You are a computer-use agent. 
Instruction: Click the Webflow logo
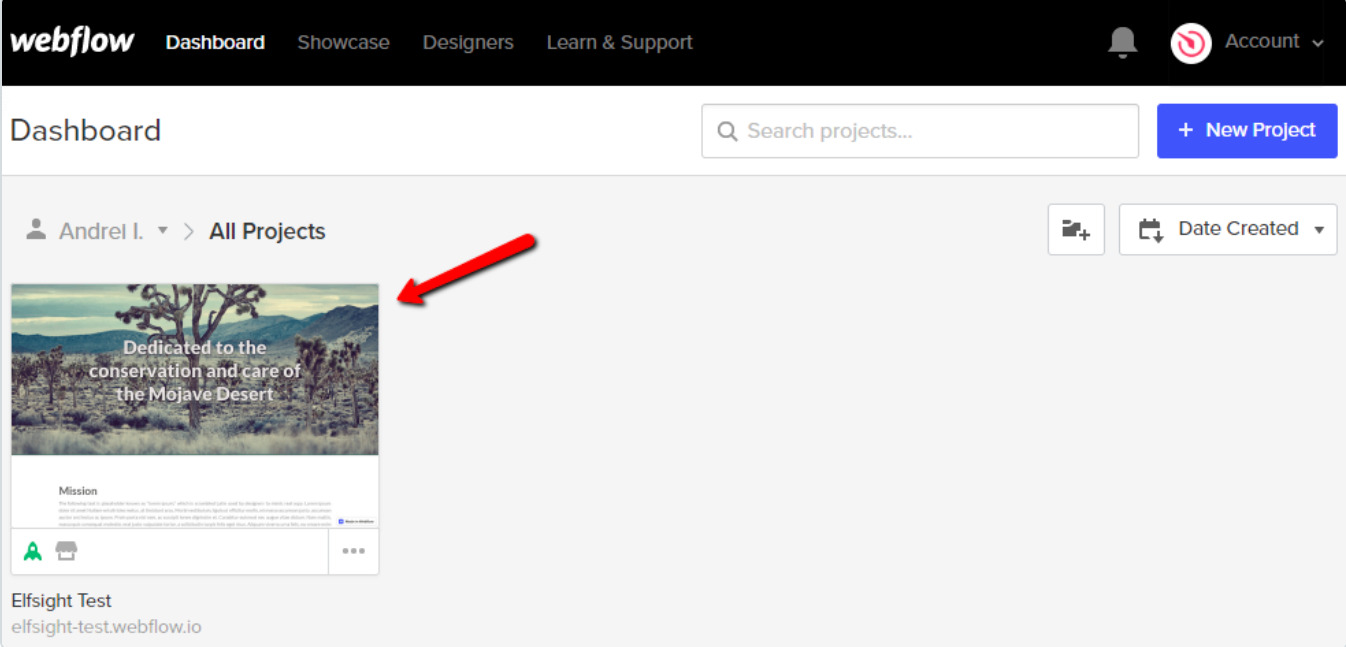71,41
